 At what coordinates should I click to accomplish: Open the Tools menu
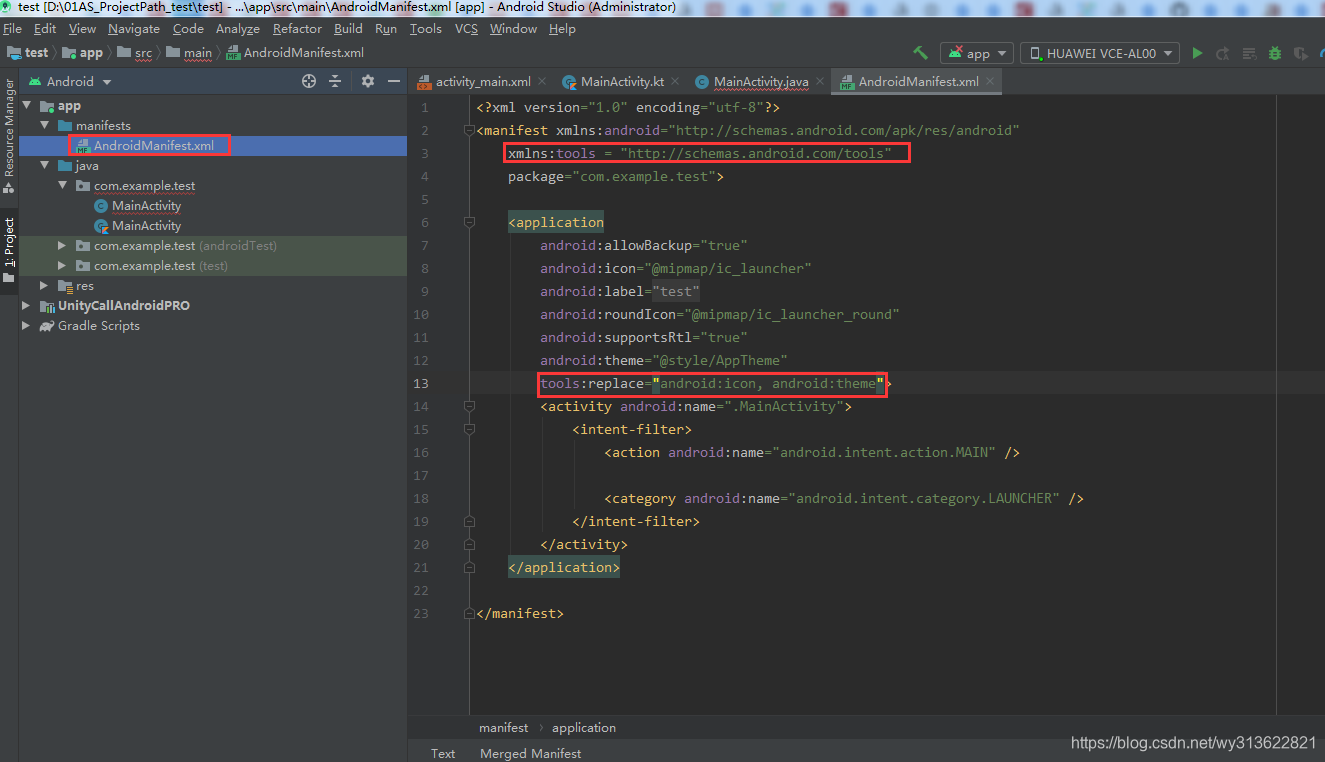click(x=426, y=29)
